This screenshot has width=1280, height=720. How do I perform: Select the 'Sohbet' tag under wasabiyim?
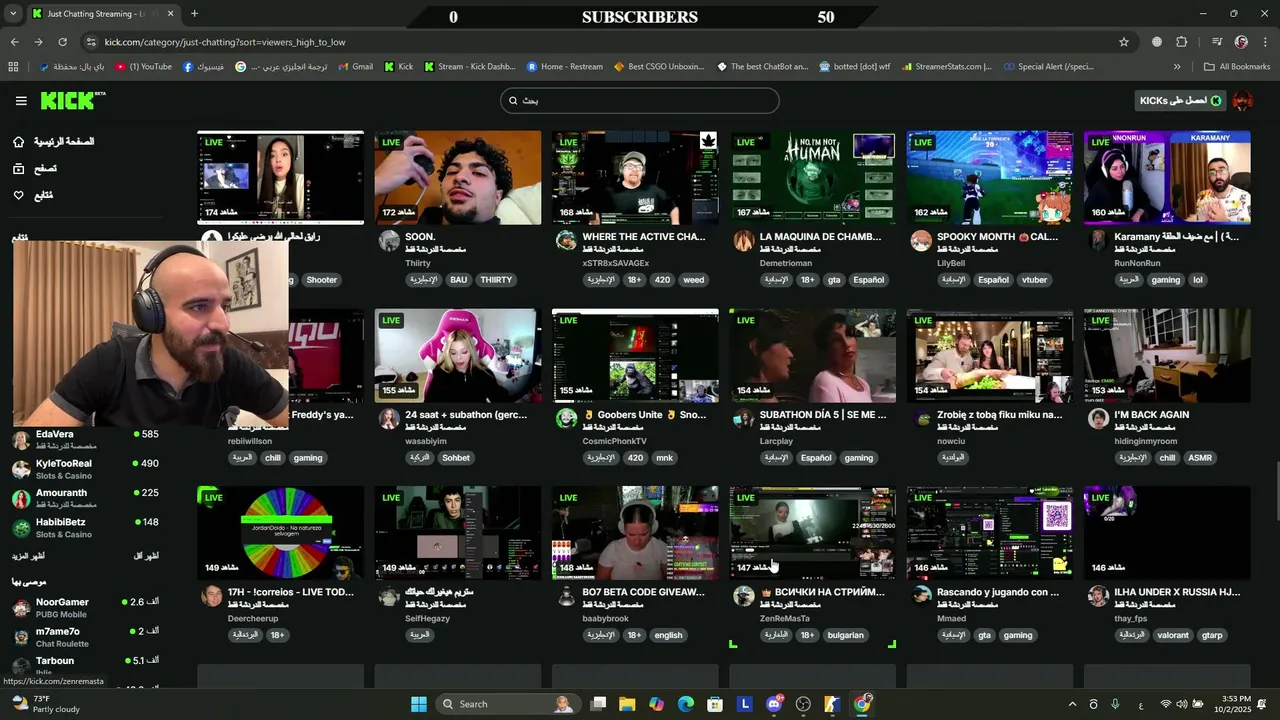click(x=456, y=458)
